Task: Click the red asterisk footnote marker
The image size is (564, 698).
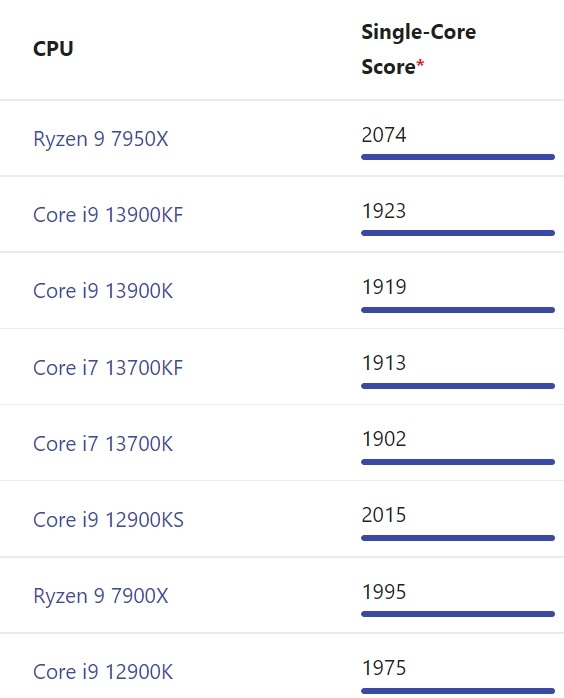Action: [420, 64]
